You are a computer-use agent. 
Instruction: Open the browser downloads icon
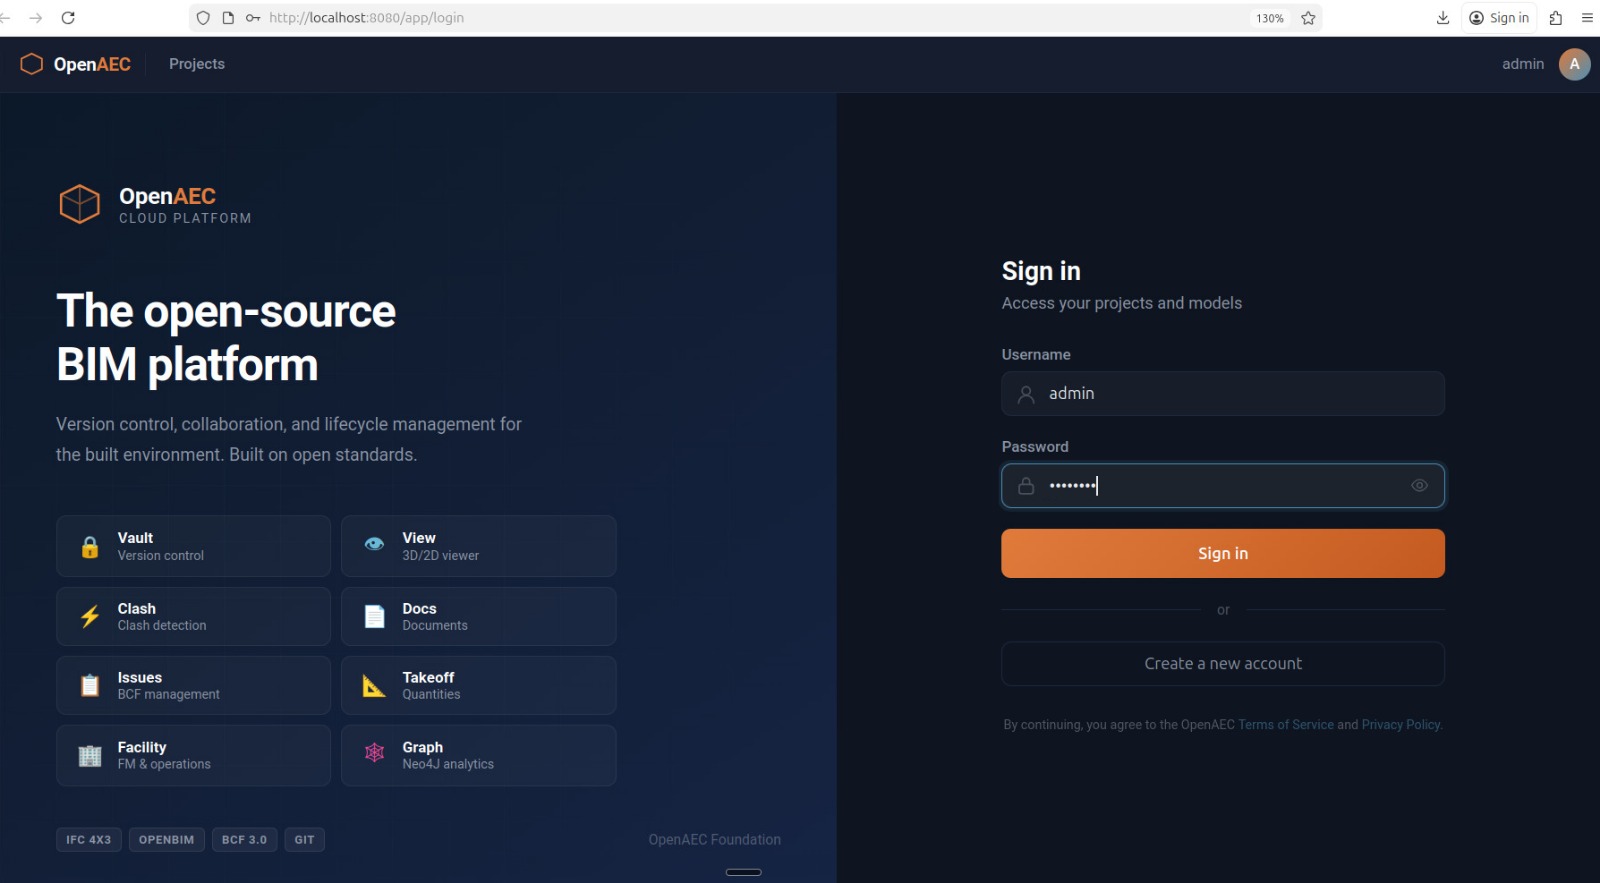click(1443, 18)
